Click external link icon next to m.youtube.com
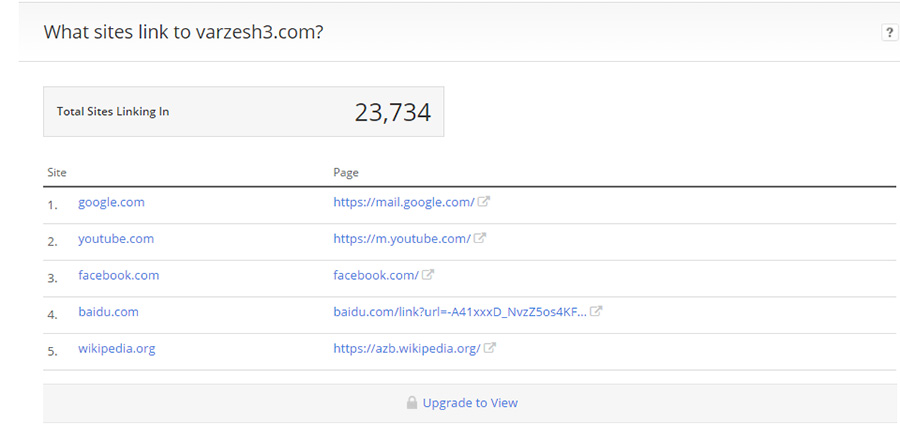 pyautogui.click(x=480, y=238)
